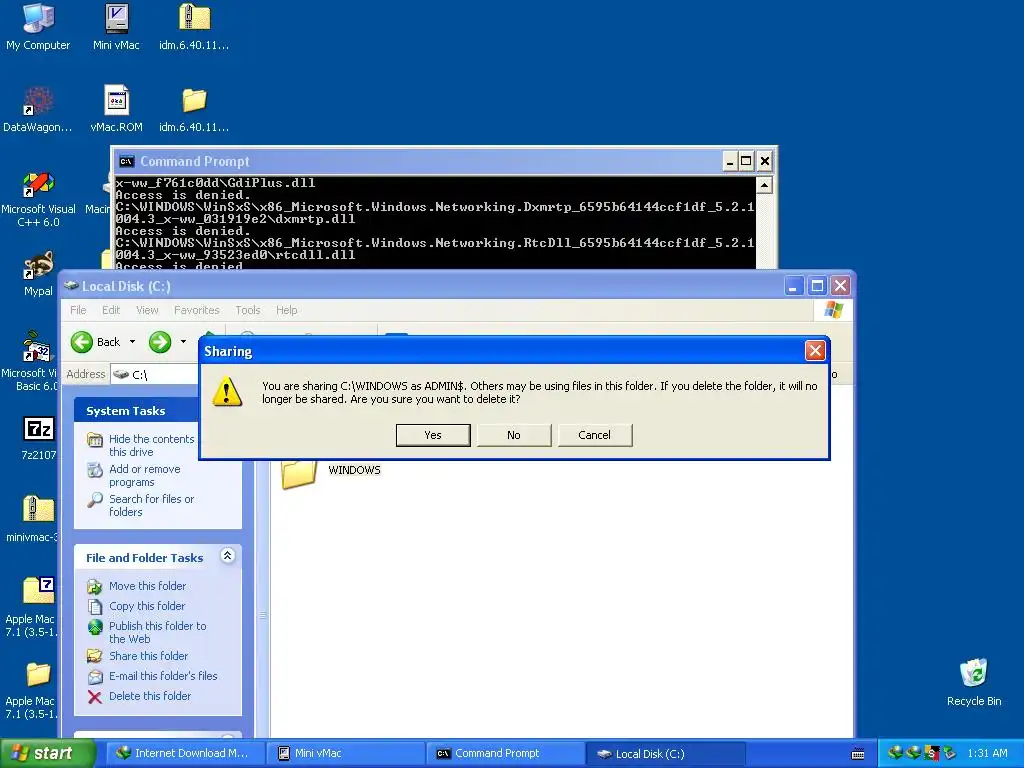
Task: Click the Copy this folder link
Action: point(147,606)
